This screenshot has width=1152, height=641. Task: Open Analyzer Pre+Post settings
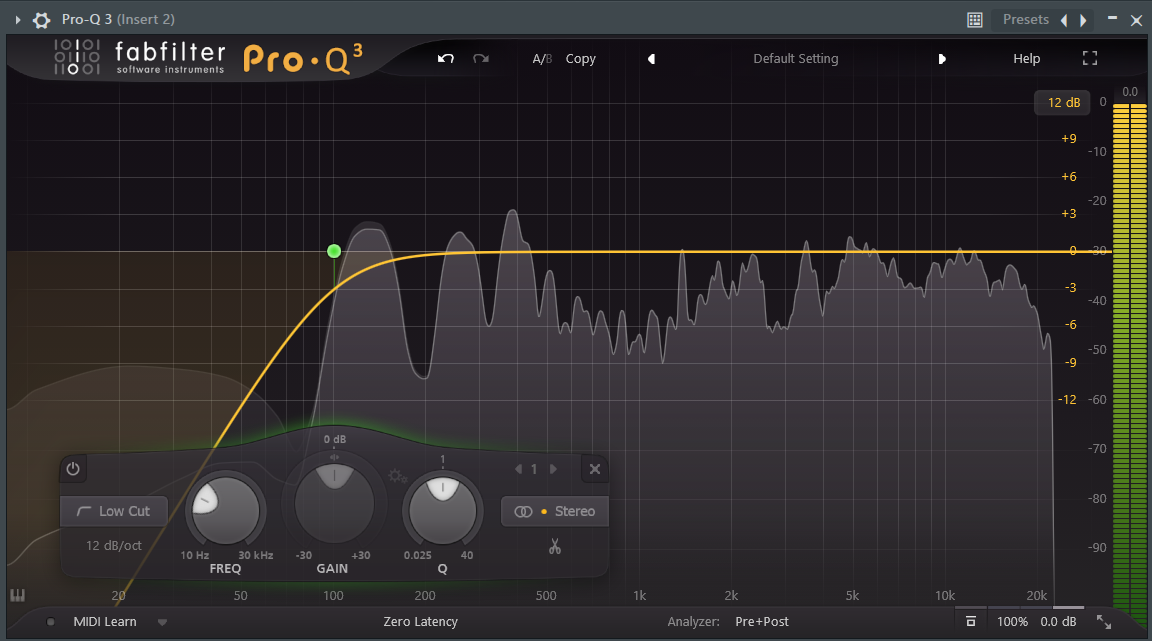[x=762, y=622]
